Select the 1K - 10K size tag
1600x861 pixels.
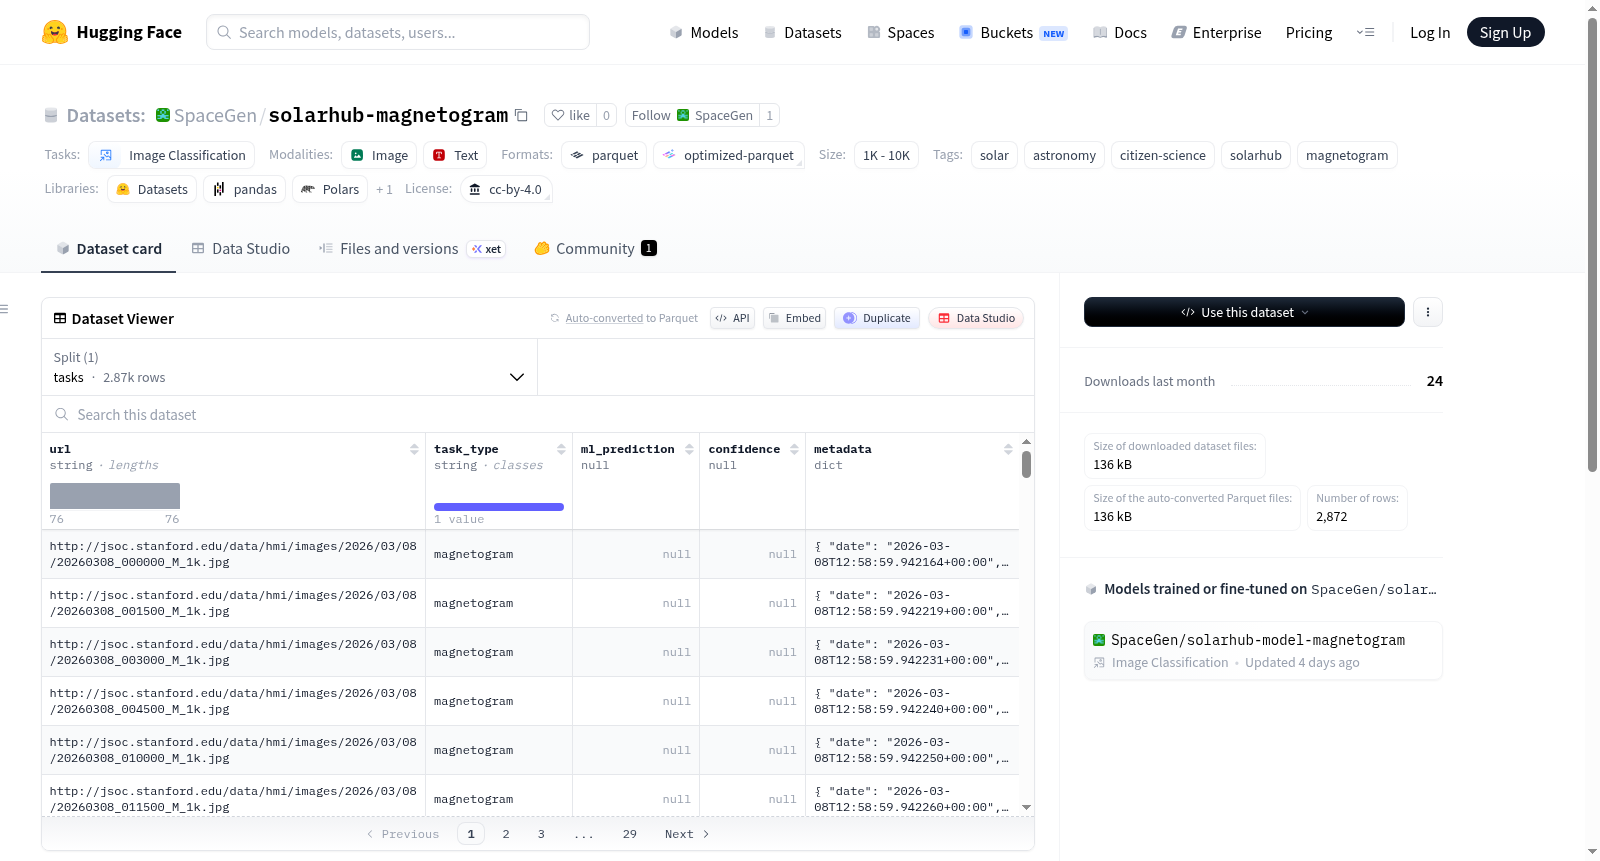tap(886, 155)
